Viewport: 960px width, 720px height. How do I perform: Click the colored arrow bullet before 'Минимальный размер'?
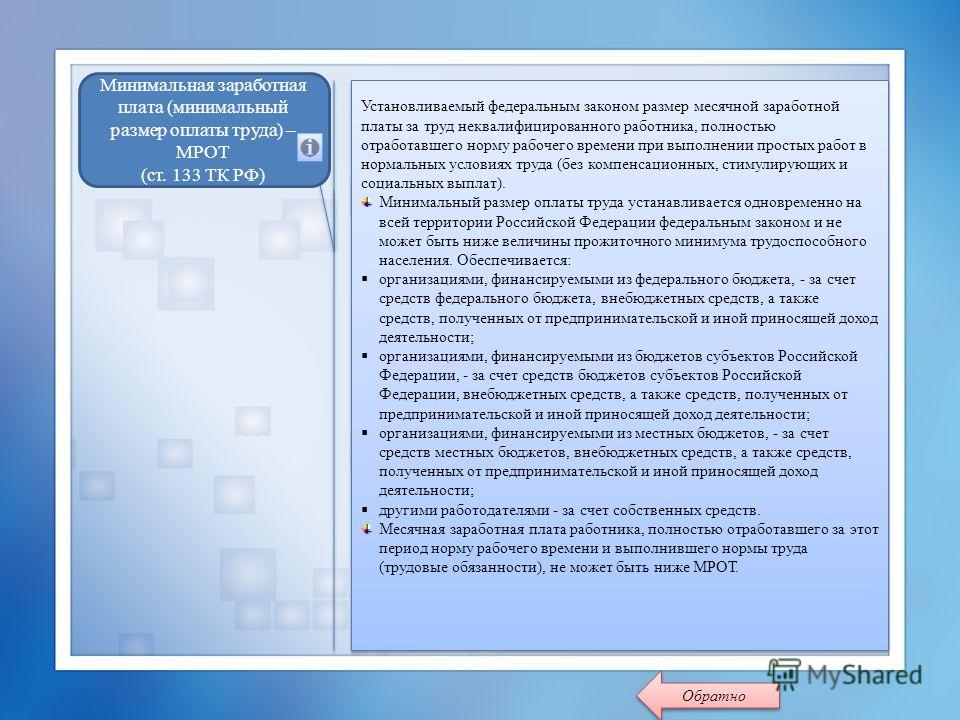click(x=366, y=202)
